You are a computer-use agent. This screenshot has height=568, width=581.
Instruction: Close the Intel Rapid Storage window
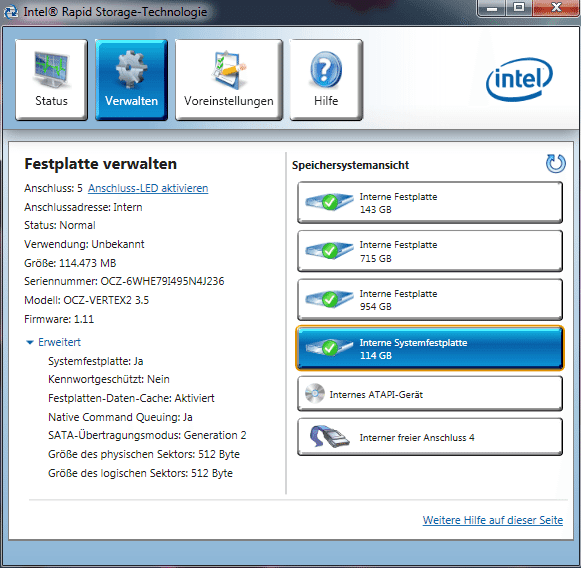(555, 8)
